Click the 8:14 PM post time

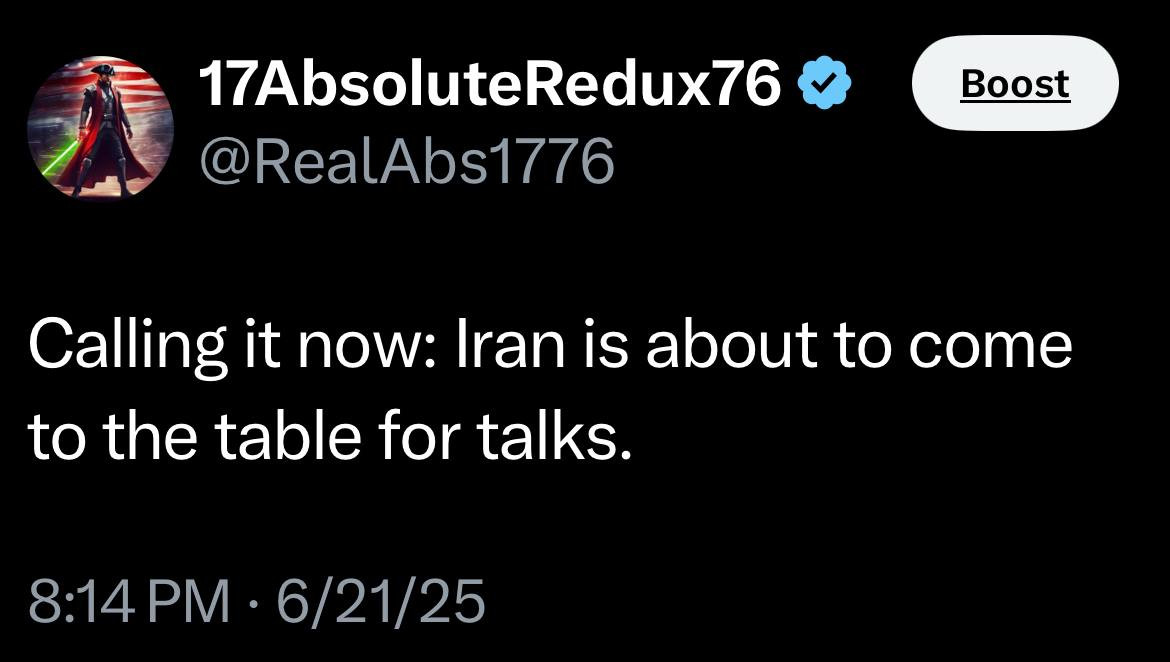(x=130, y=603)
